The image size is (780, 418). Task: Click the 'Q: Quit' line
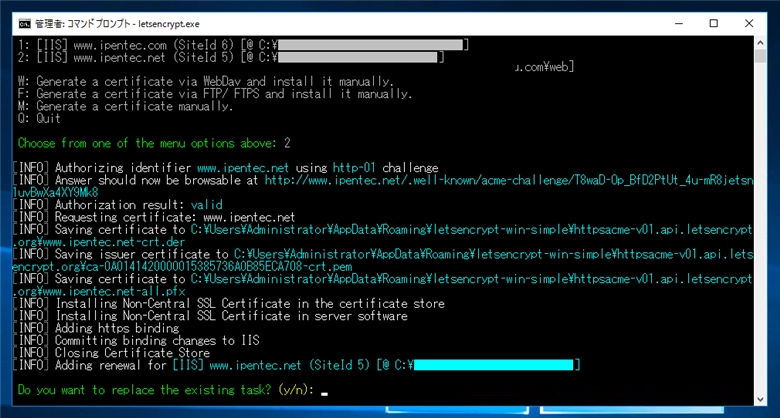tap(39, 118)
